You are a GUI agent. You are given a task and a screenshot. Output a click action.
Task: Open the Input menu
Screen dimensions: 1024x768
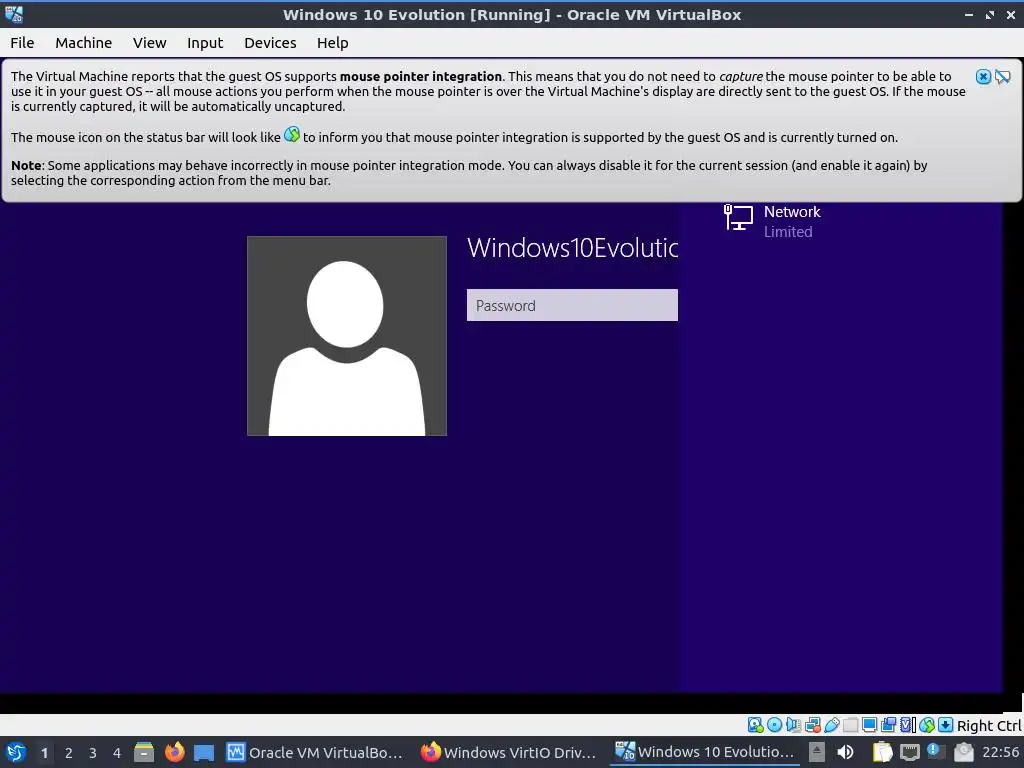tap(205, 42)
